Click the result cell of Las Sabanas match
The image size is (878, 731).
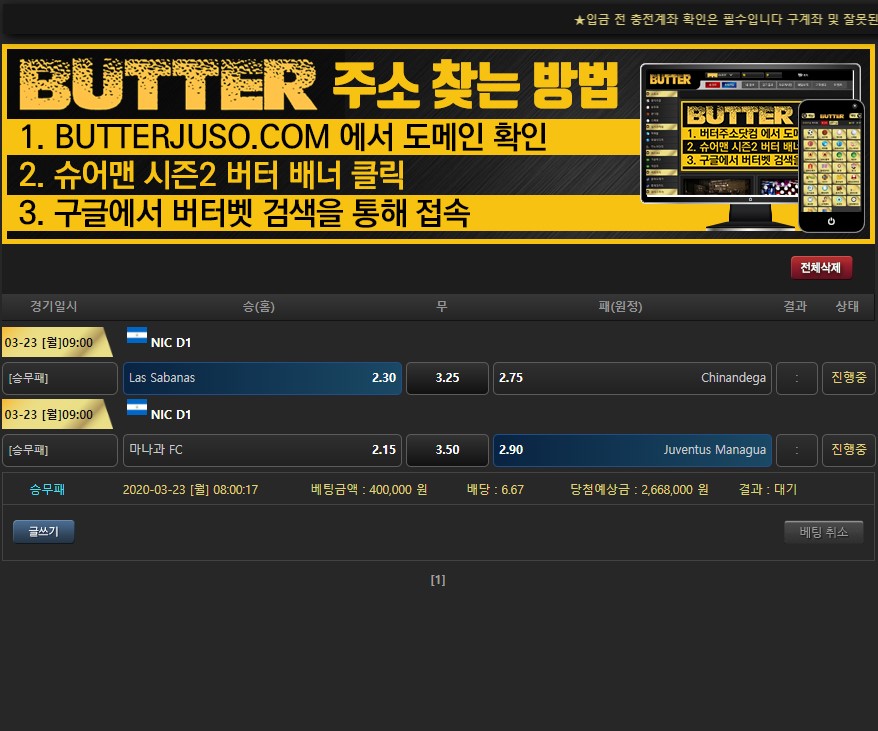point(797,378)
